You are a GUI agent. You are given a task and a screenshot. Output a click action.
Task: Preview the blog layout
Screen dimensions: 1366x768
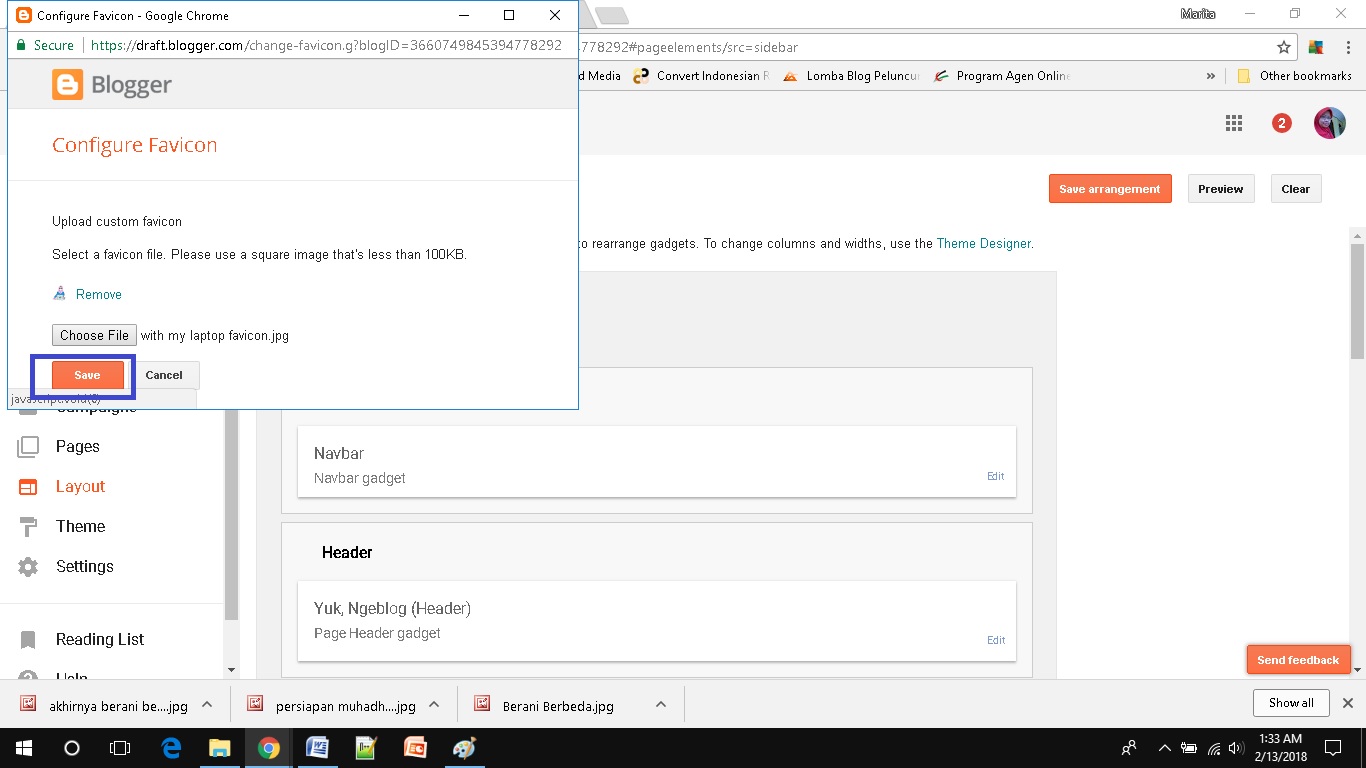tap(1221, 189)
